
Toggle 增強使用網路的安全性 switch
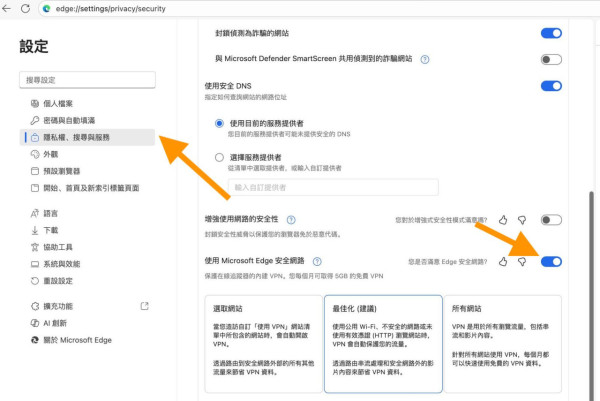551,220
